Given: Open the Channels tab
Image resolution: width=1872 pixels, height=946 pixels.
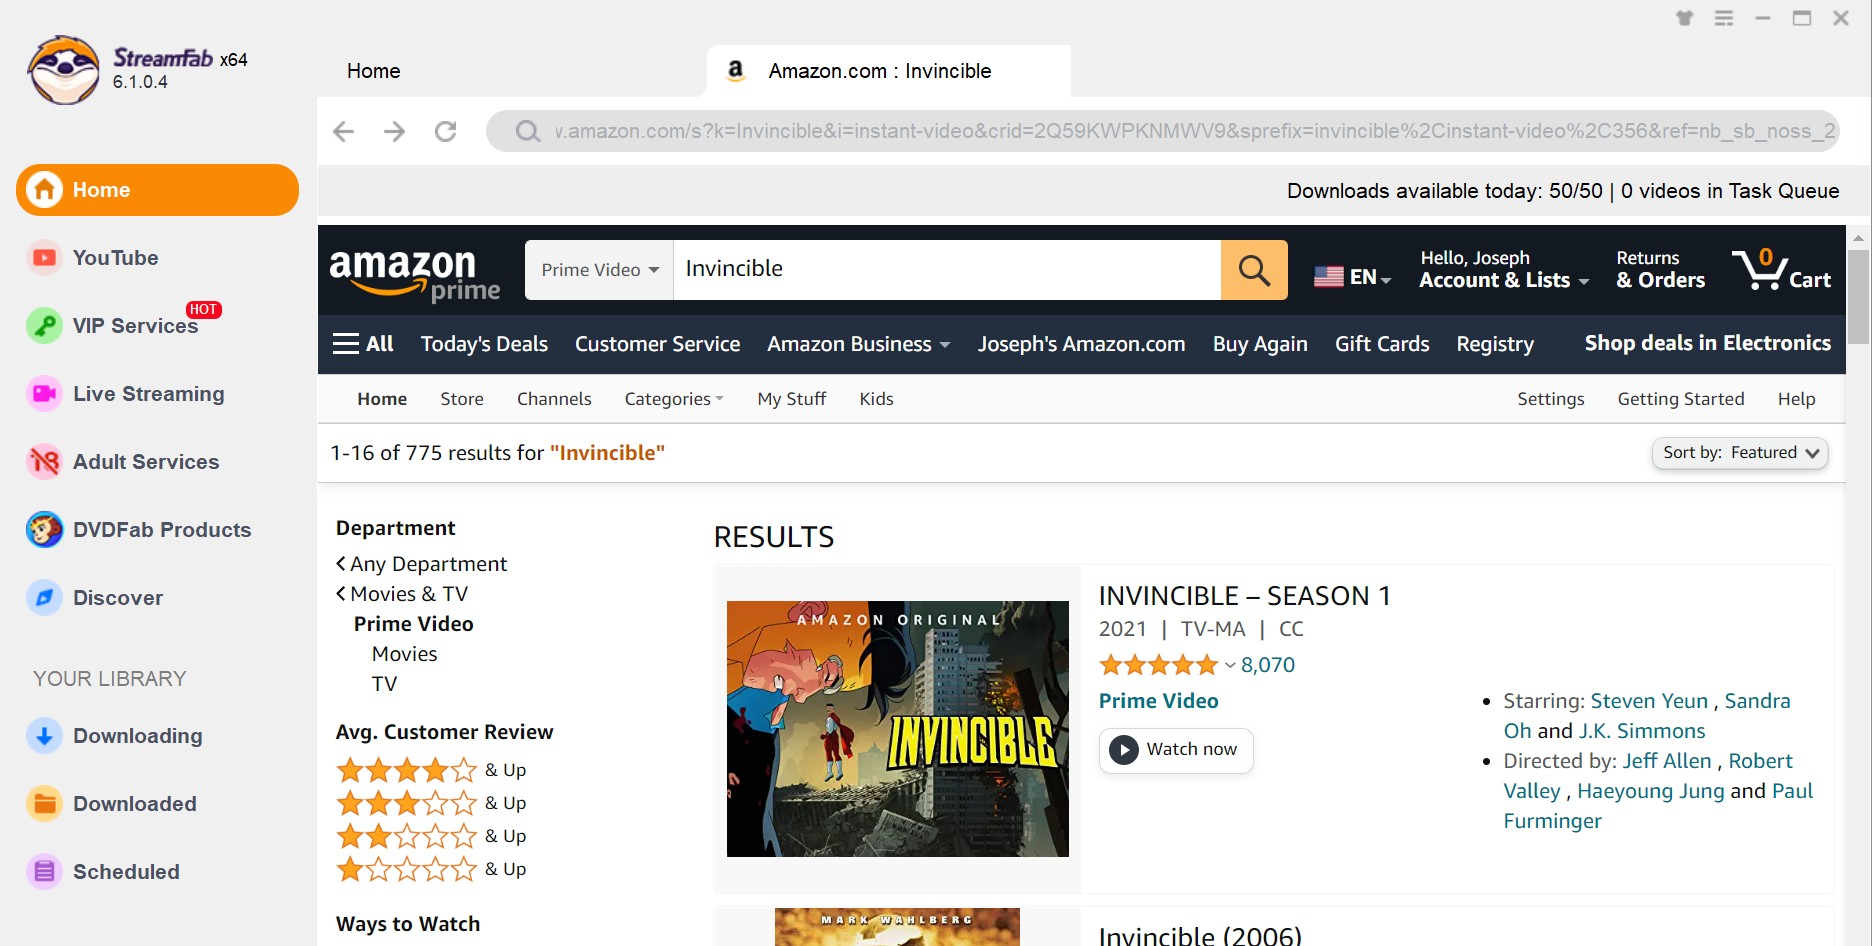Looking at the screenshot, I should (554, 399).
